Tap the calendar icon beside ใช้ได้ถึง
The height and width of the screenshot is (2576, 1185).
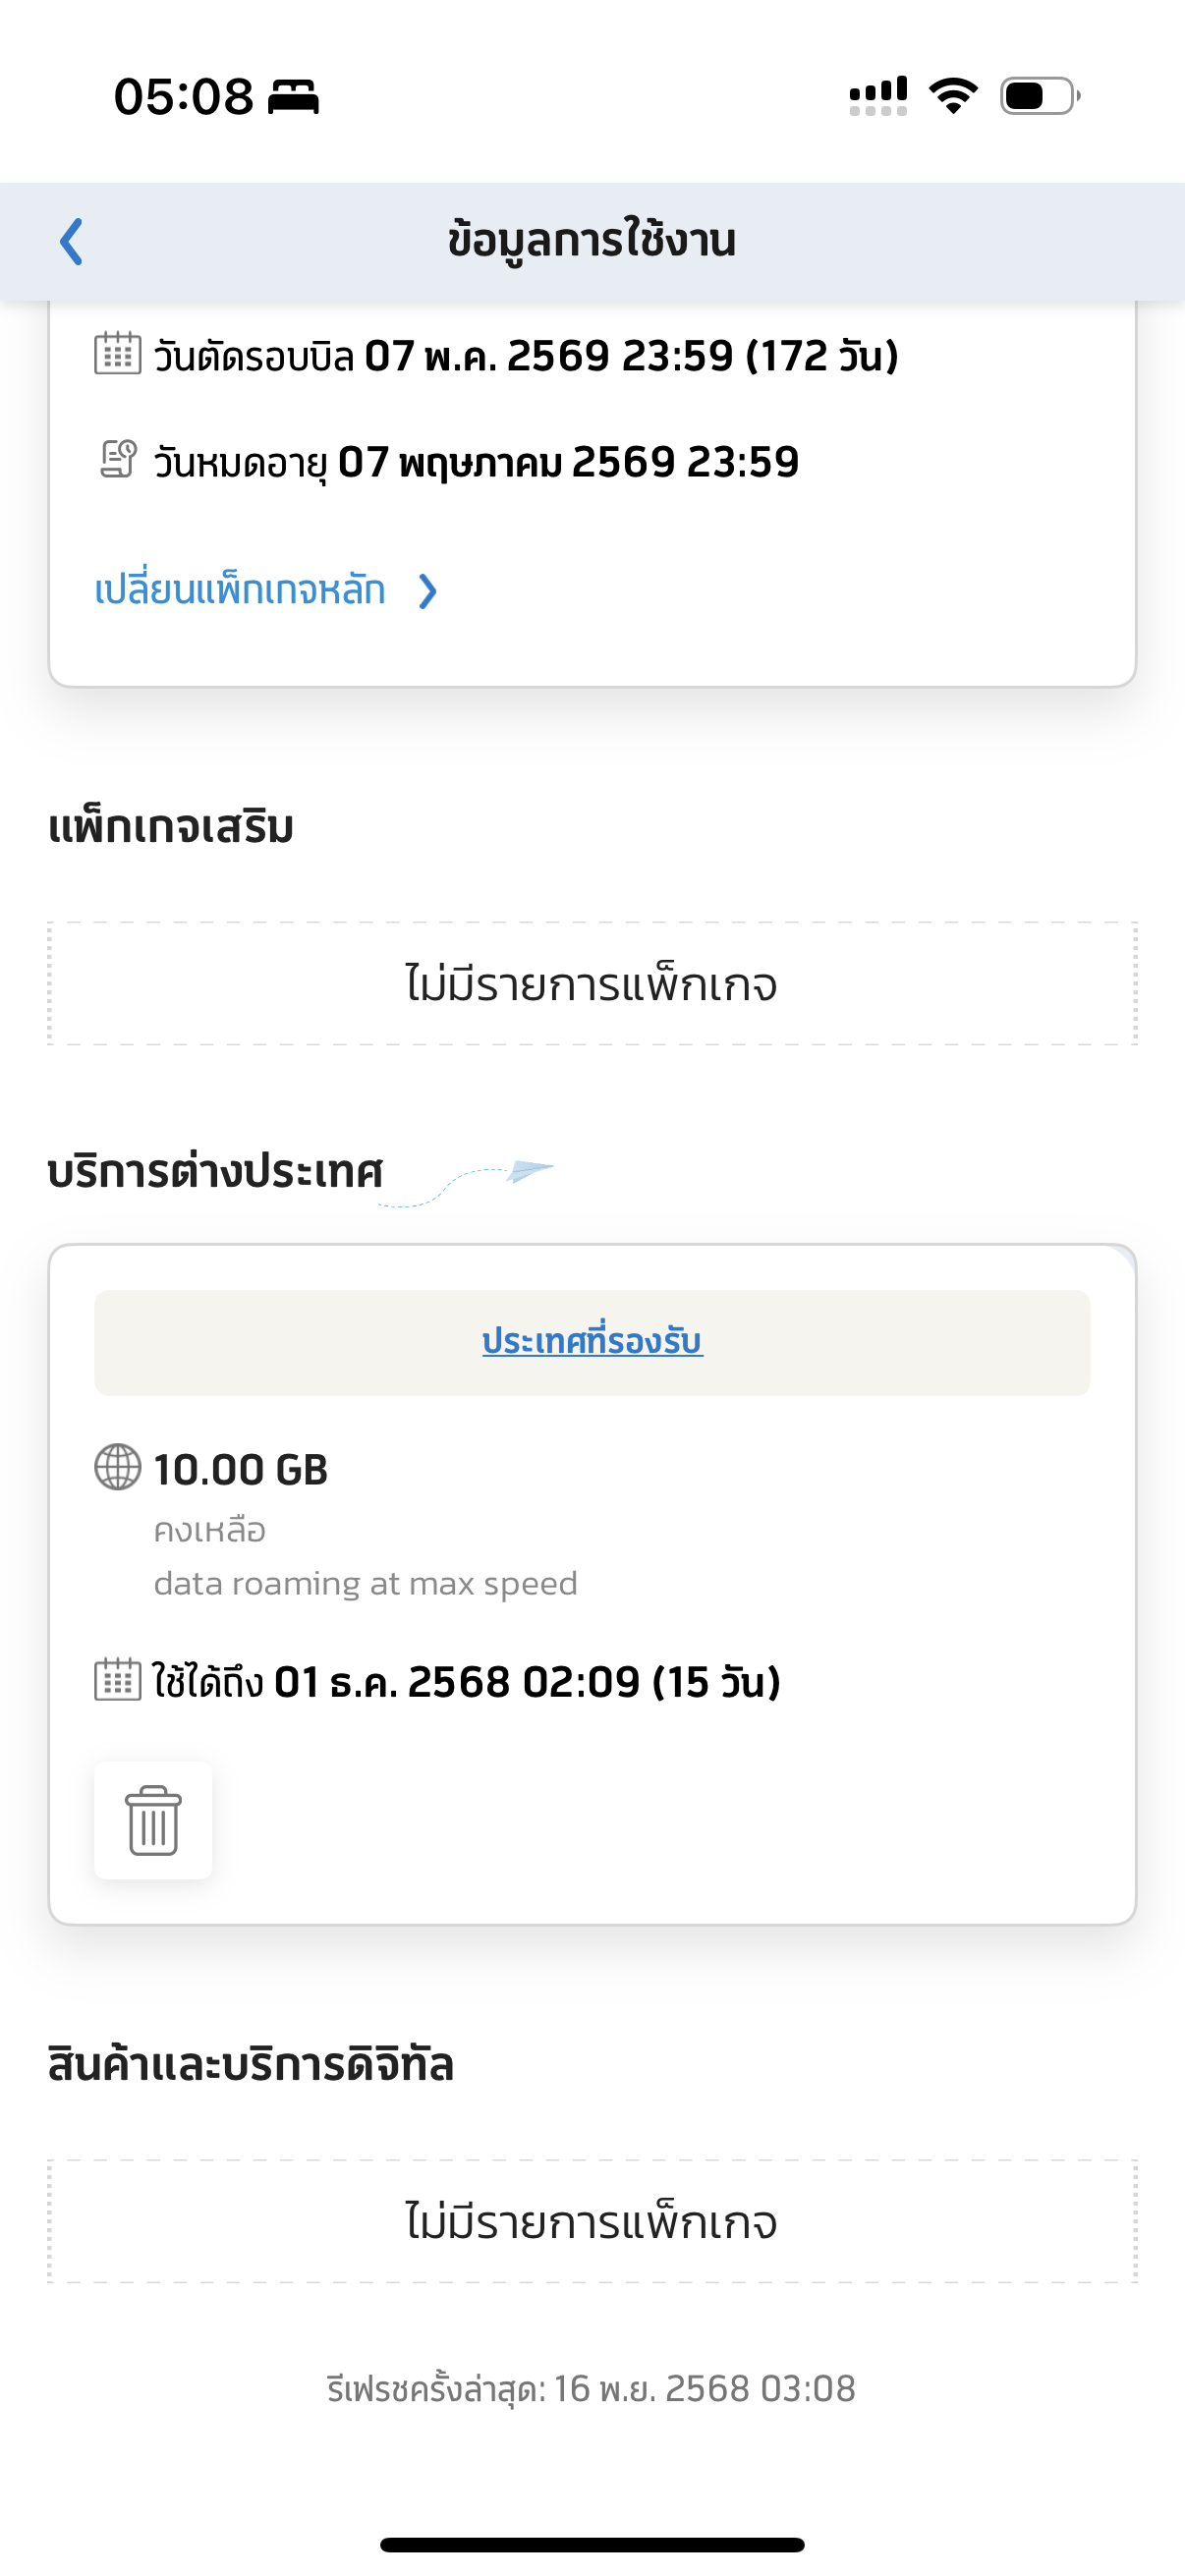118,1680
